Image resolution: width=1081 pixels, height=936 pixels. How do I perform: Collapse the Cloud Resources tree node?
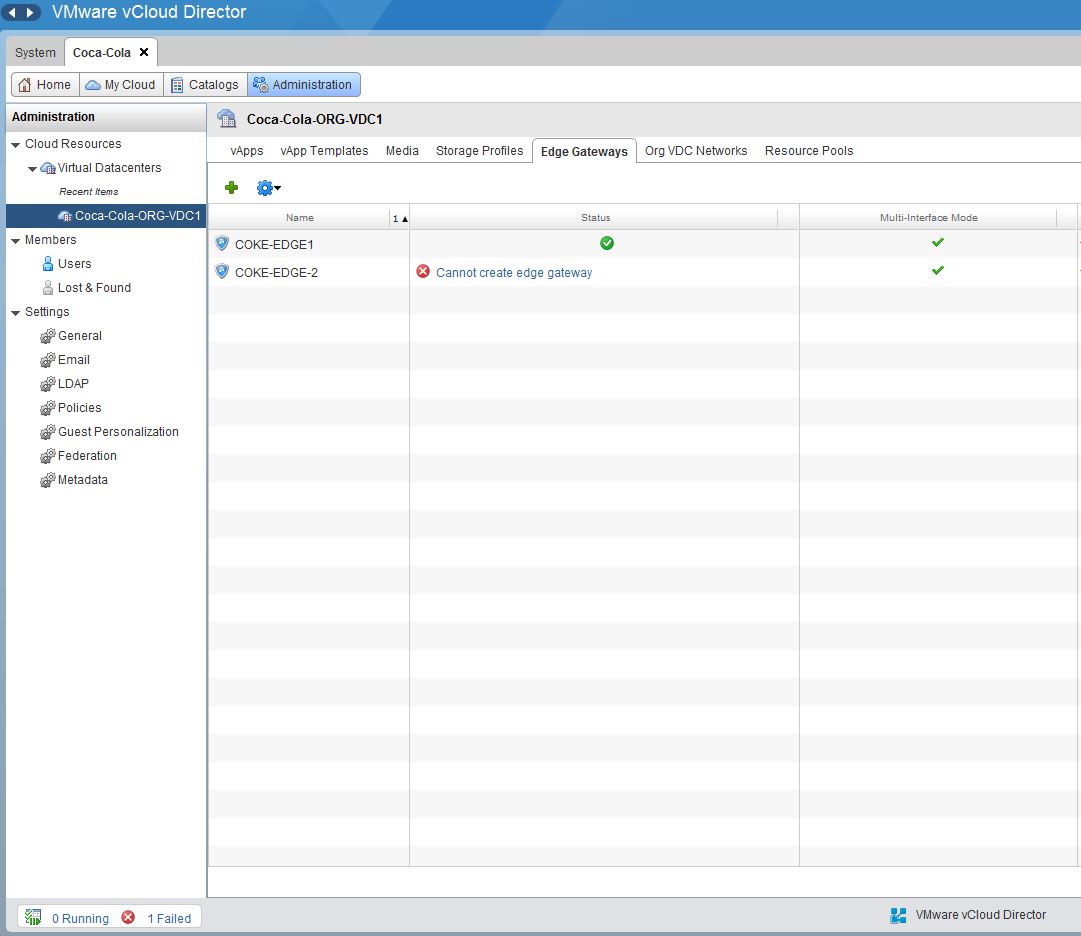[x=15, y=145]
